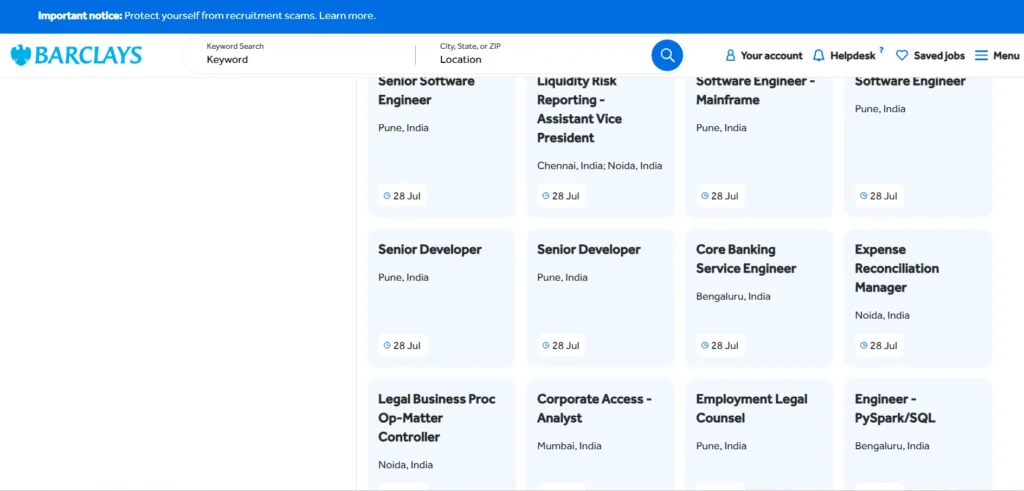Click the Location input field
Image resolution: width=1024 pixels, height=491 pixels.
click(541, 59)
